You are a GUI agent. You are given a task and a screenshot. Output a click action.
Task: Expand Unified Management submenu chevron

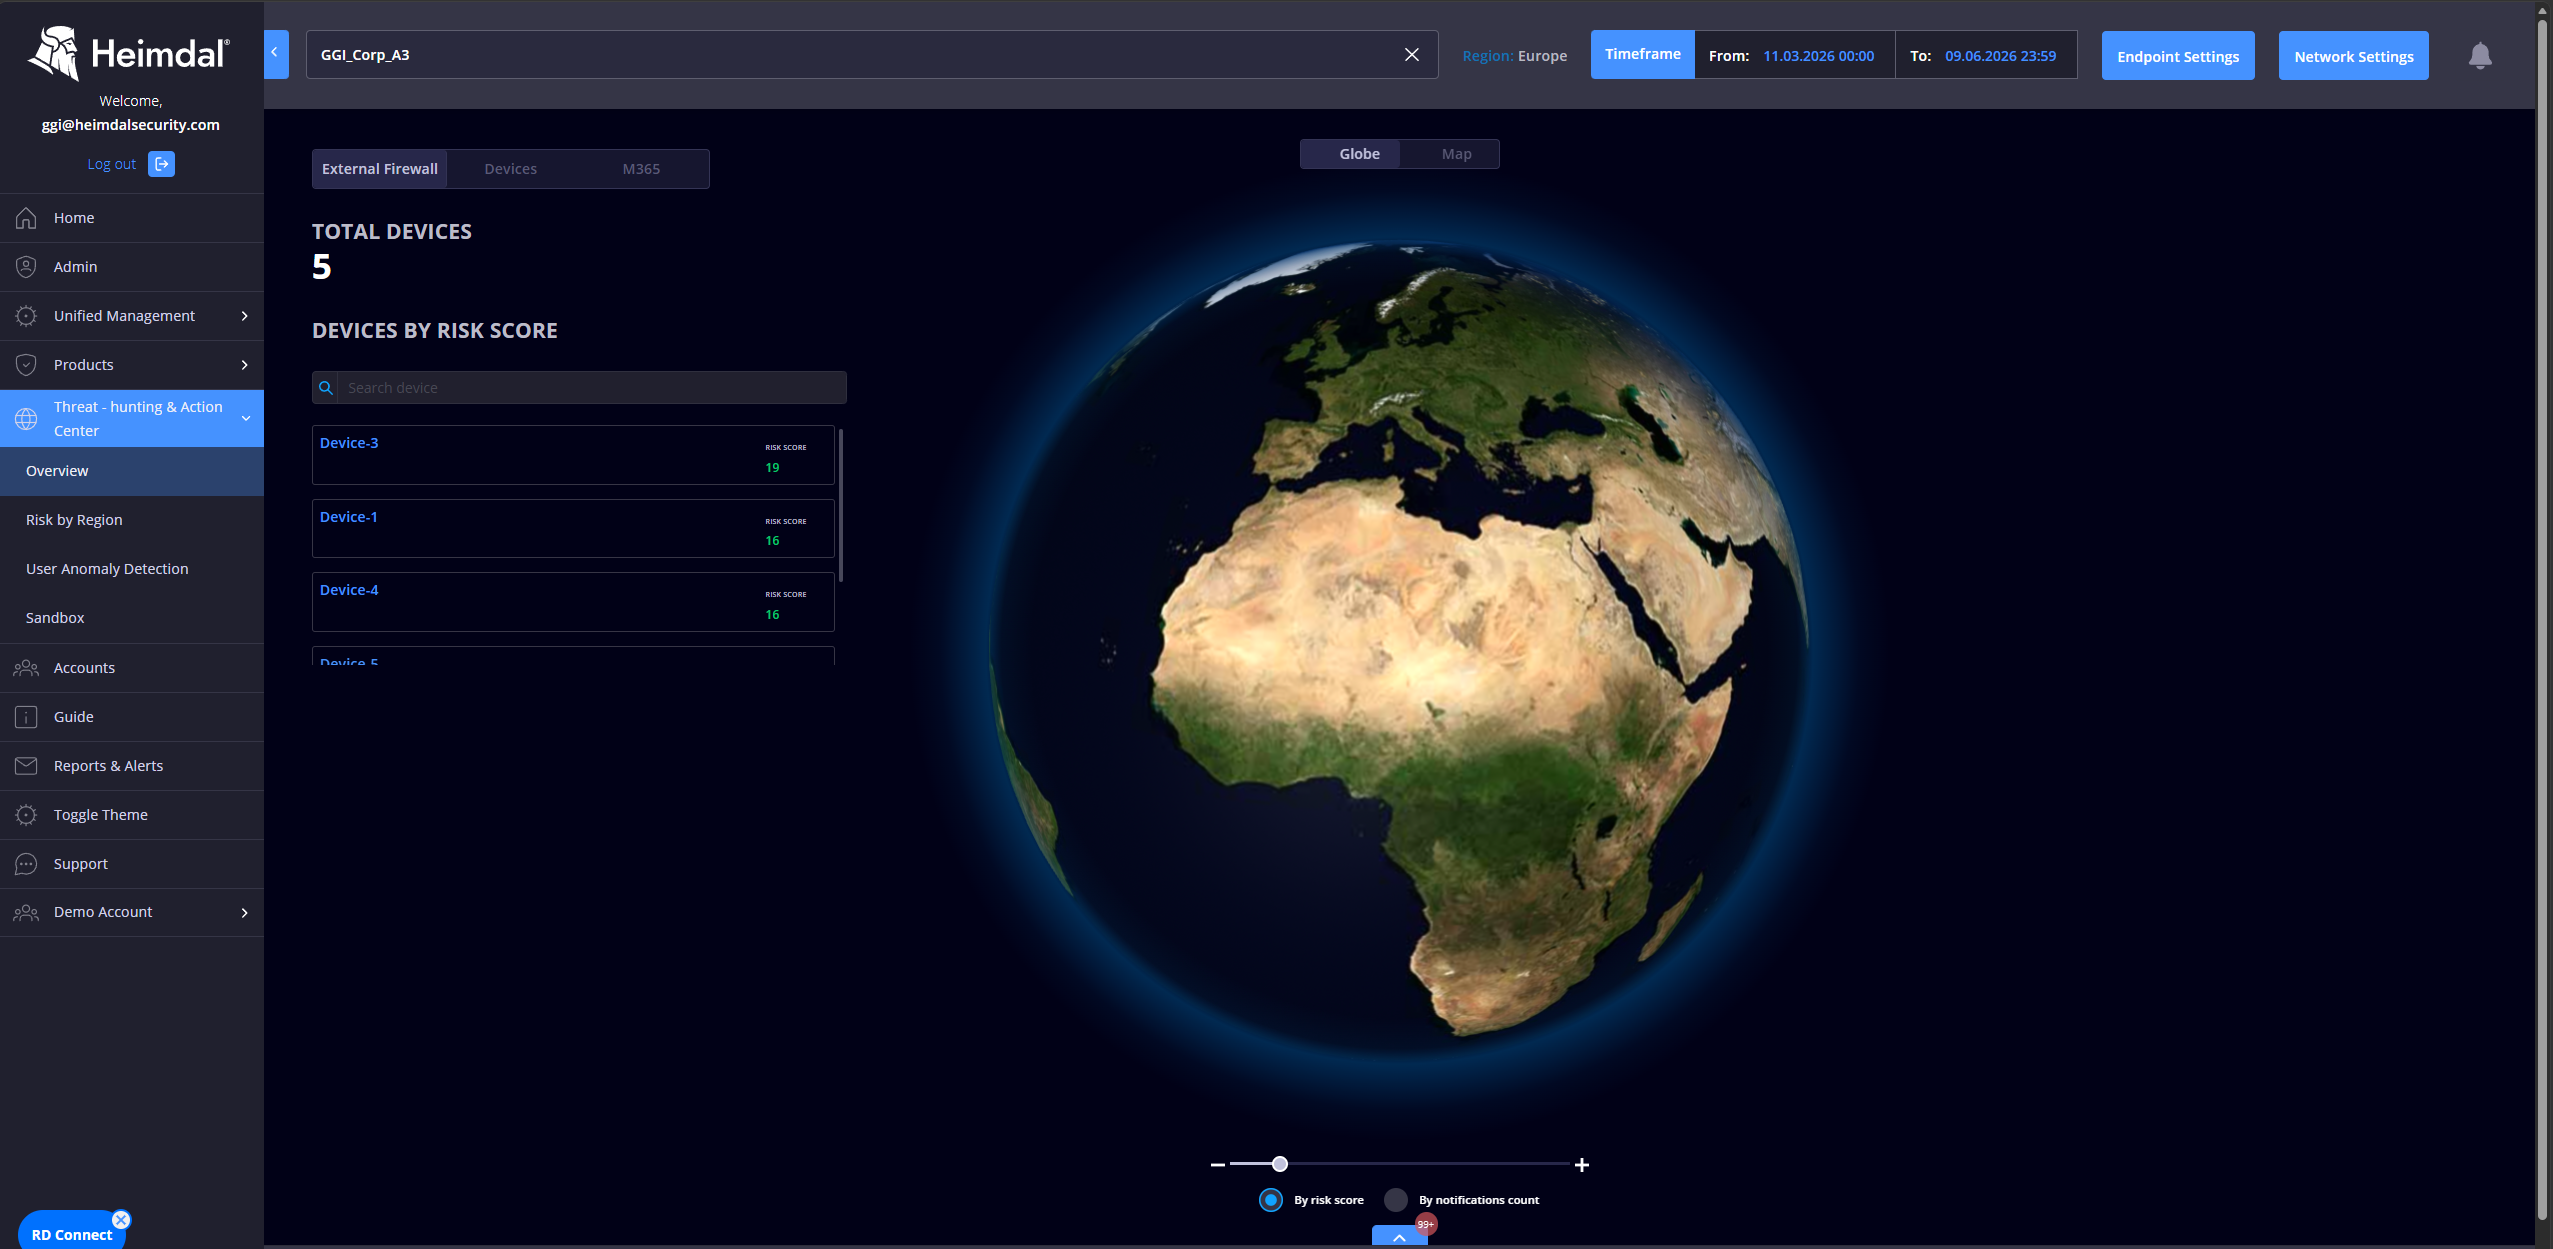[x=244, y=316]
